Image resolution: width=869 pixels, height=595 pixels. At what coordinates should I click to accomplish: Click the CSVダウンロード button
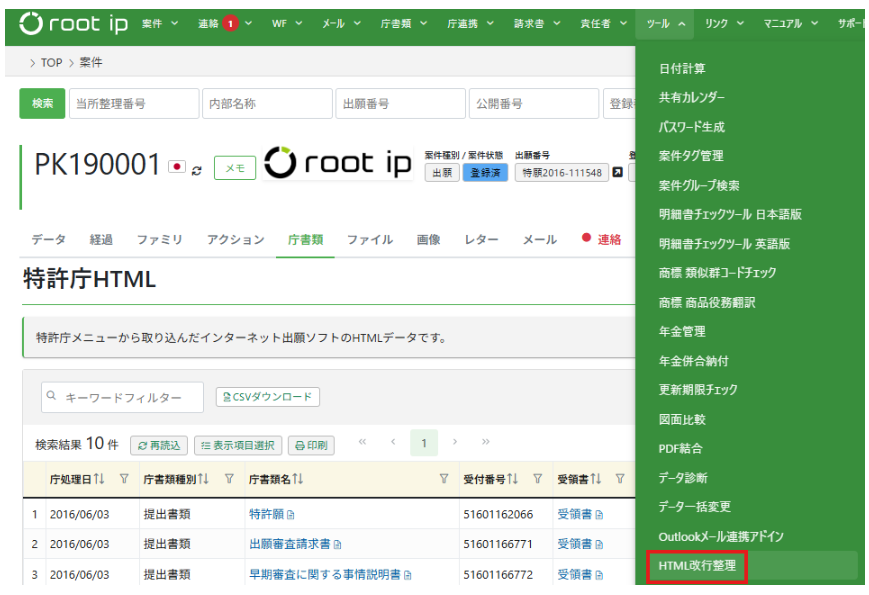click(x=268, y=397)
